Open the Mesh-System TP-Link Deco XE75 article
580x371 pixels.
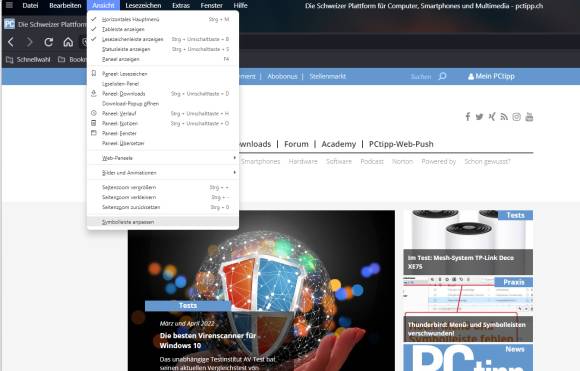468,242
